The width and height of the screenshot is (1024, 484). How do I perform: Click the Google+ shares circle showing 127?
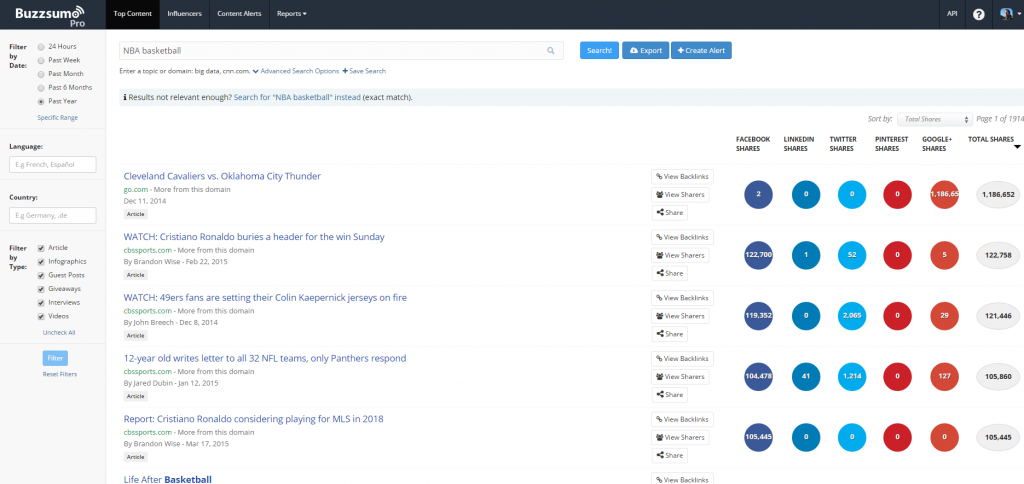coord(944,378)
